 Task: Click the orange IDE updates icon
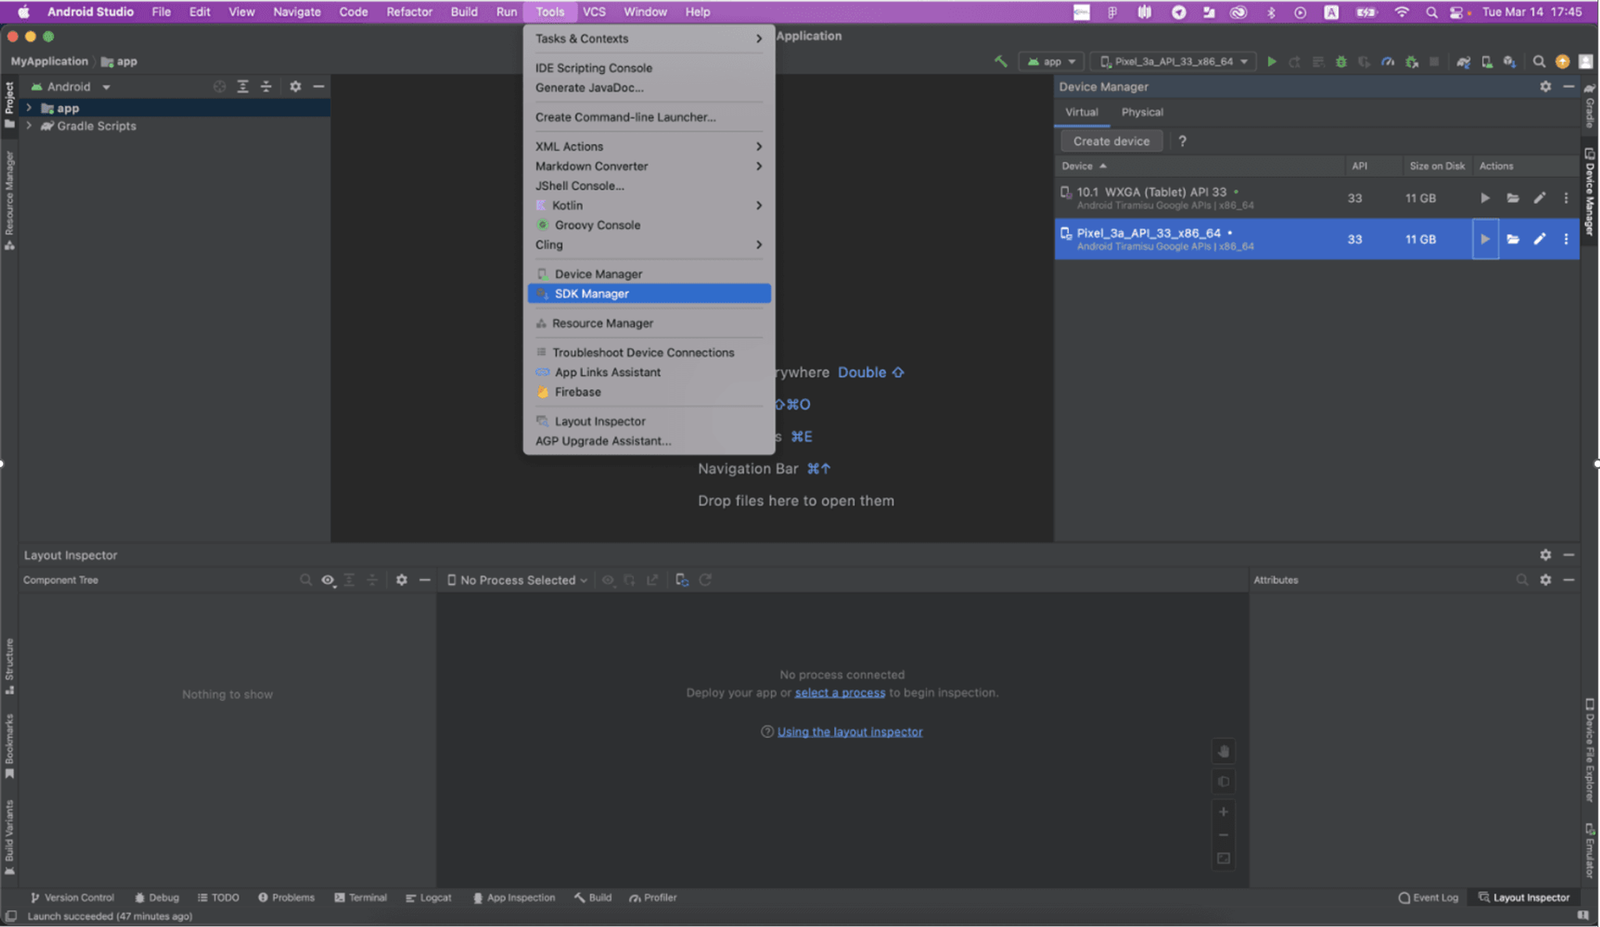point(1562,62)
